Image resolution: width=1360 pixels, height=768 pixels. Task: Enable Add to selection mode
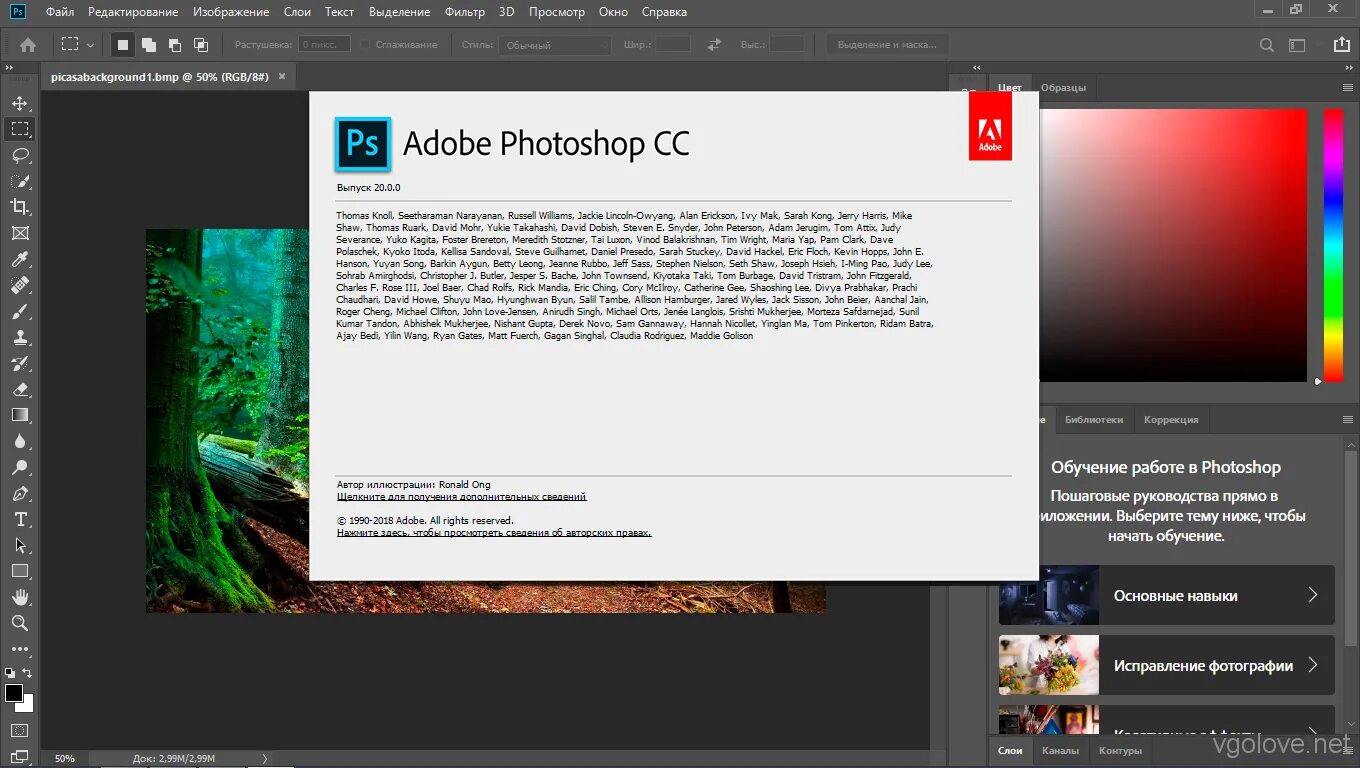pyautogui.click(x=149, y=45)
